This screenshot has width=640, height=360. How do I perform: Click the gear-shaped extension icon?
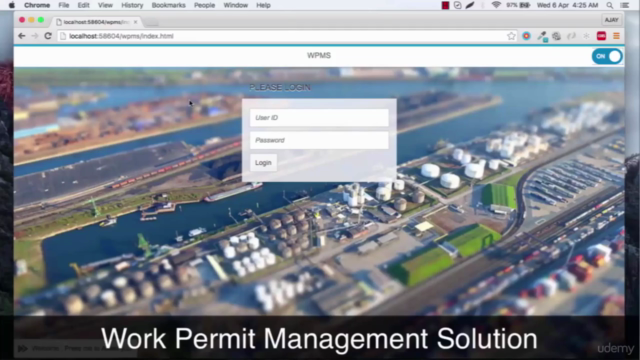[x=556, y=36]
